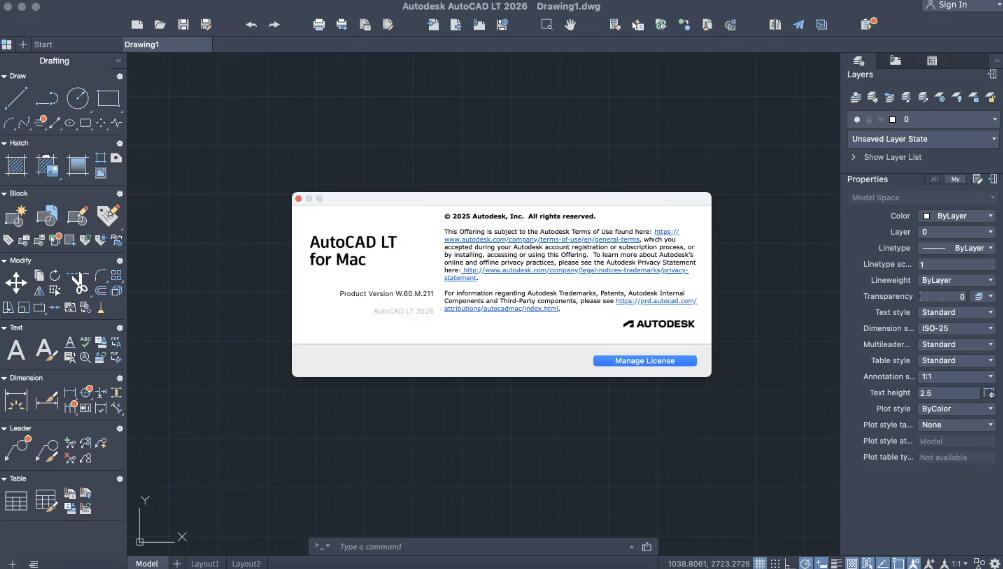Switch Properties filter to All
Screen dimensions: 1003x569
click(x=935, y=180)
